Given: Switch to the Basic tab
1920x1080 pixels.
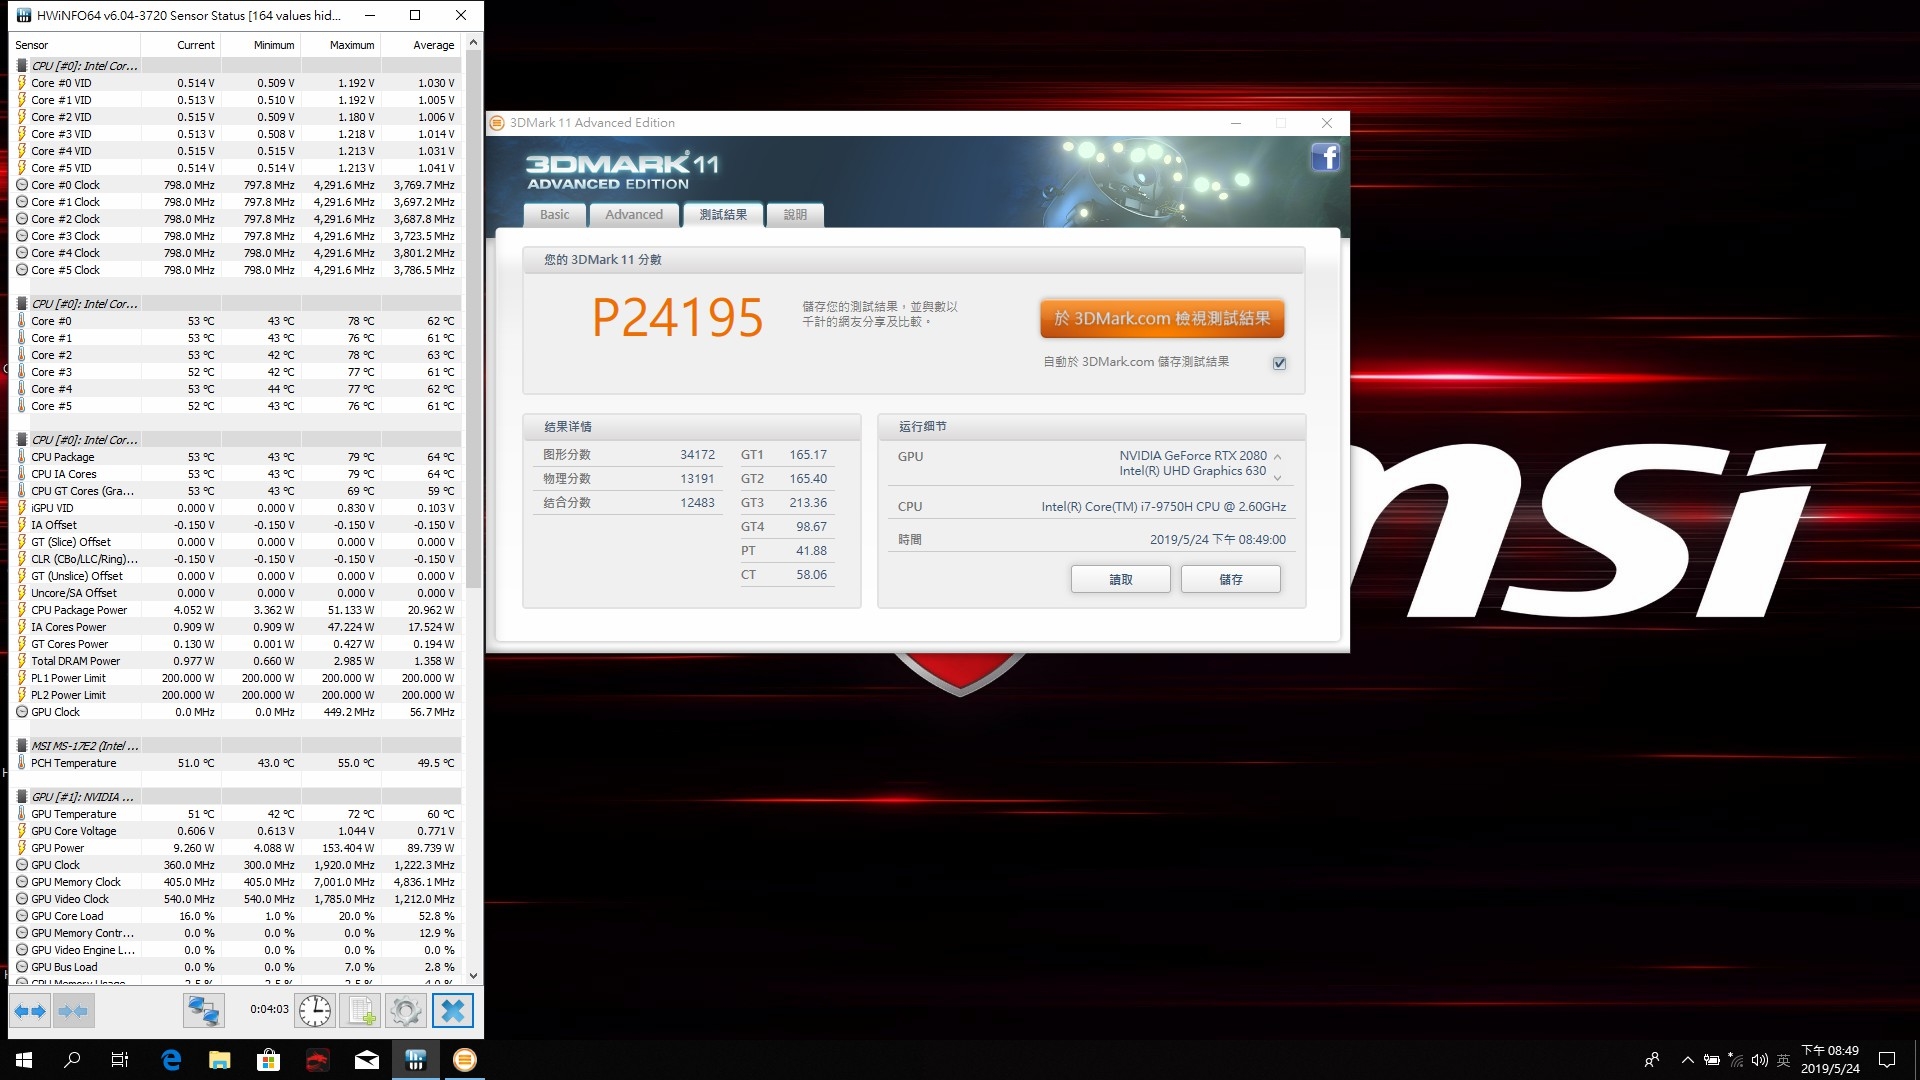Looking at the screenshot, I should (x=554, y=215).
